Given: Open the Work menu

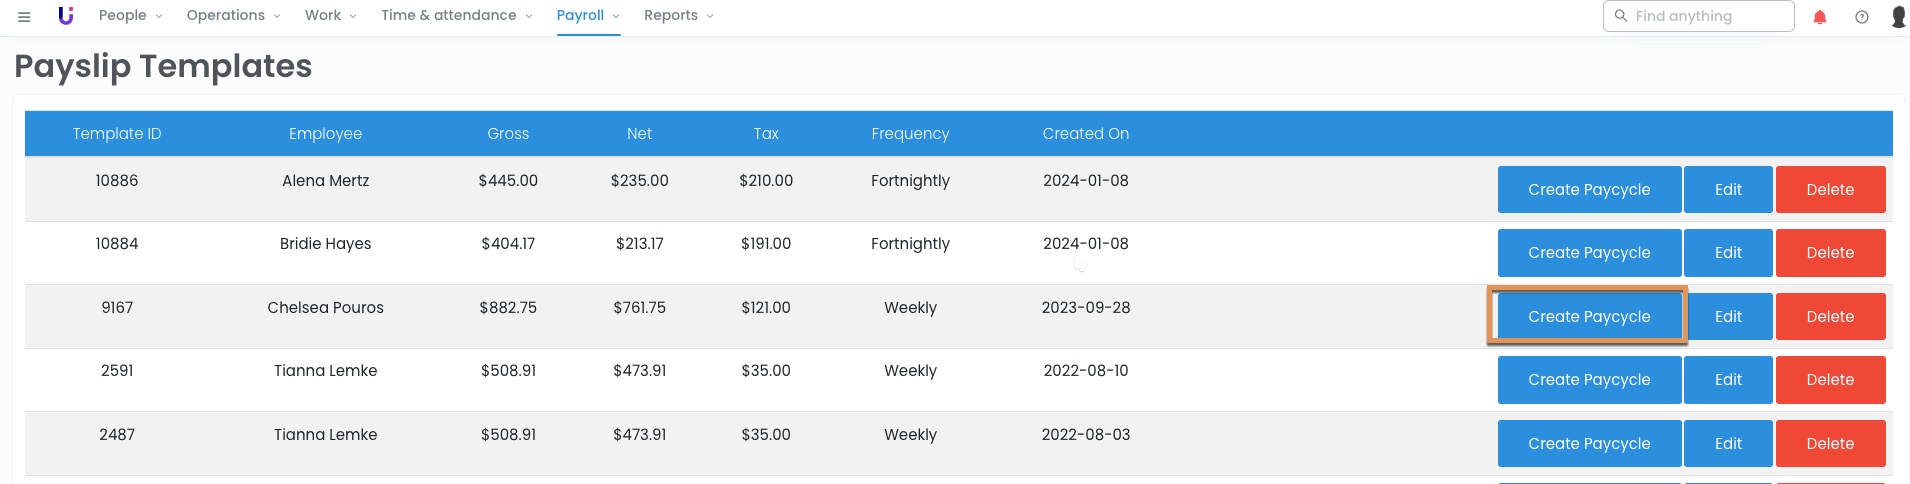Looking at the screenshot, I should [330, 16].
